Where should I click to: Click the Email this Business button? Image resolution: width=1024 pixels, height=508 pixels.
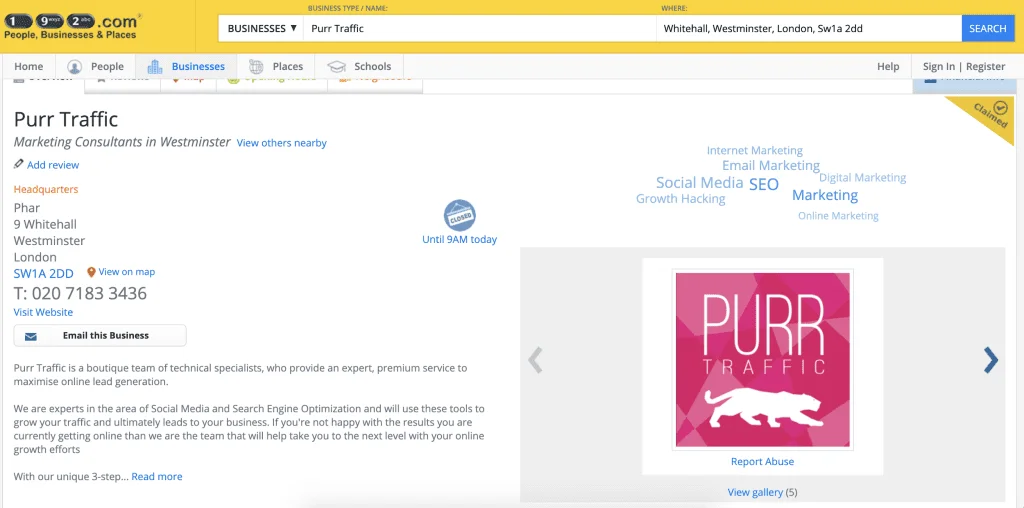click(x=100, y=336)
